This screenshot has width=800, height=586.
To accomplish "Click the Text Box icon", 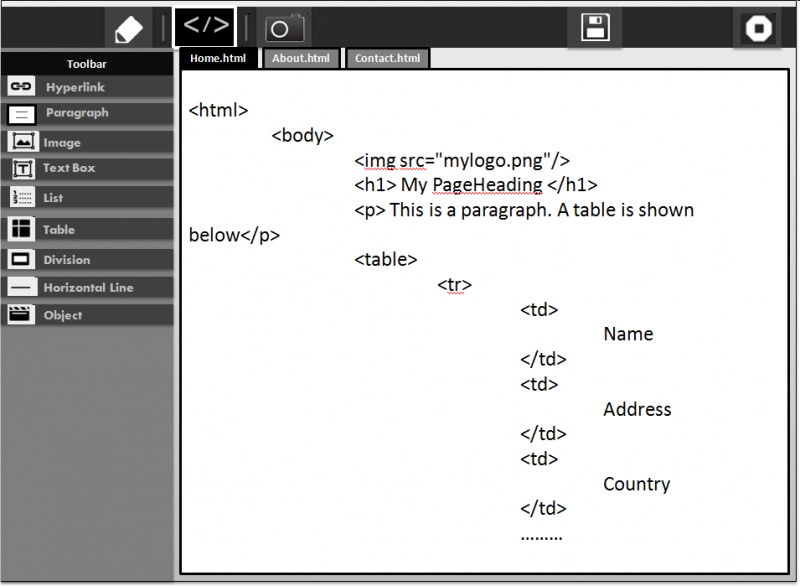I will 23,169.
